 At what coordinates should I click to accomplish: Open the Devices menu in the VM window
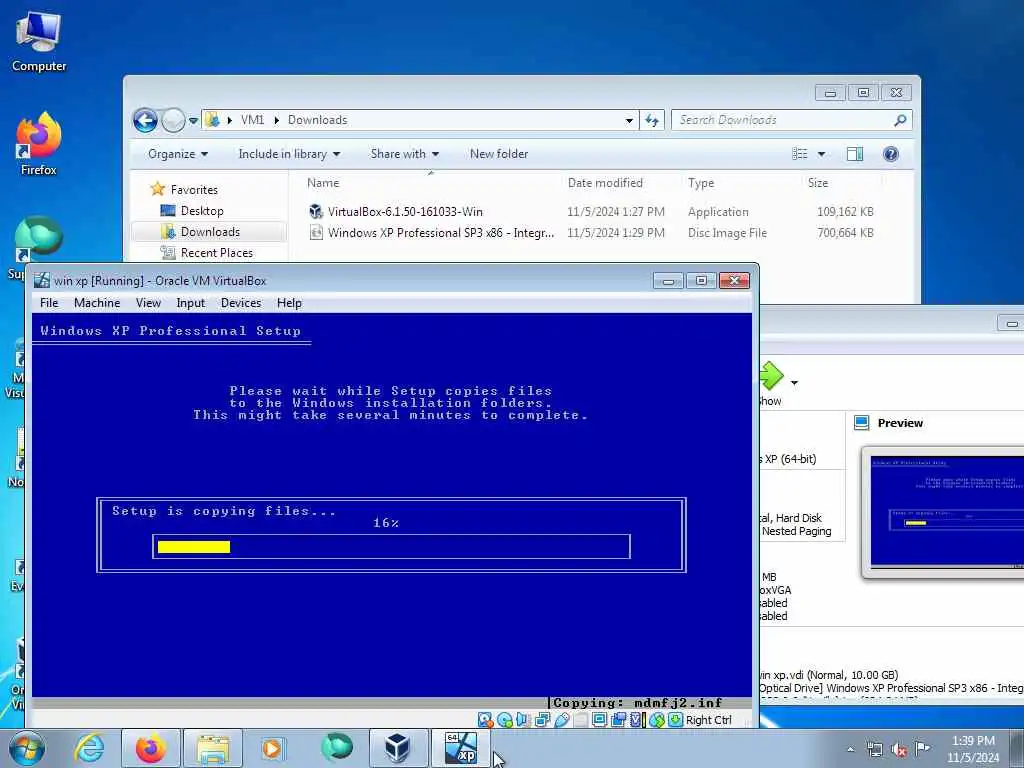point(241,303)
